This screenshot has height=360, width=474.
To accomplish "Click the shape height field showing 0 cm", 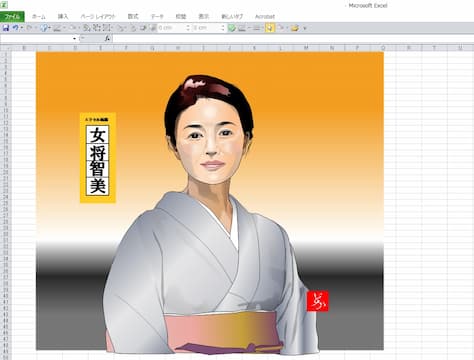I will tap(171, 28).
